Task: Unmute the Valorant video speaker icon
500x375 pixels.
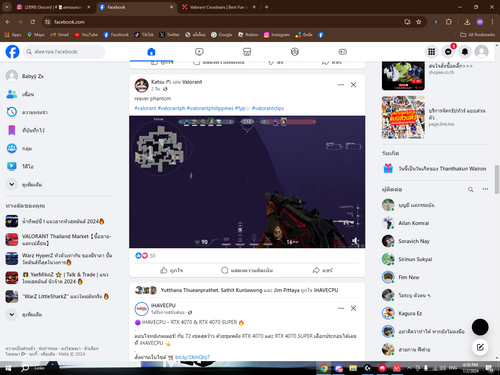Action: tap(355, 241)
